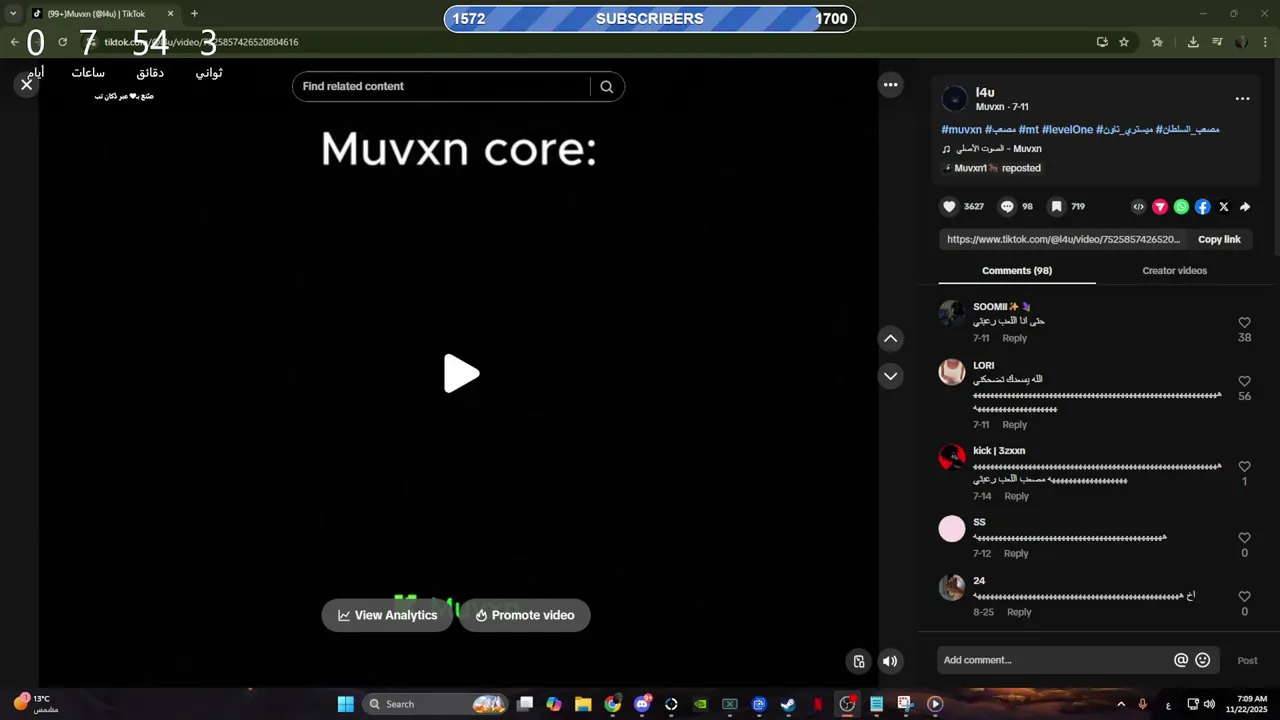Open the three-dot menu above the video
This screenshot has width=1280, height=720.
[890, 85]
